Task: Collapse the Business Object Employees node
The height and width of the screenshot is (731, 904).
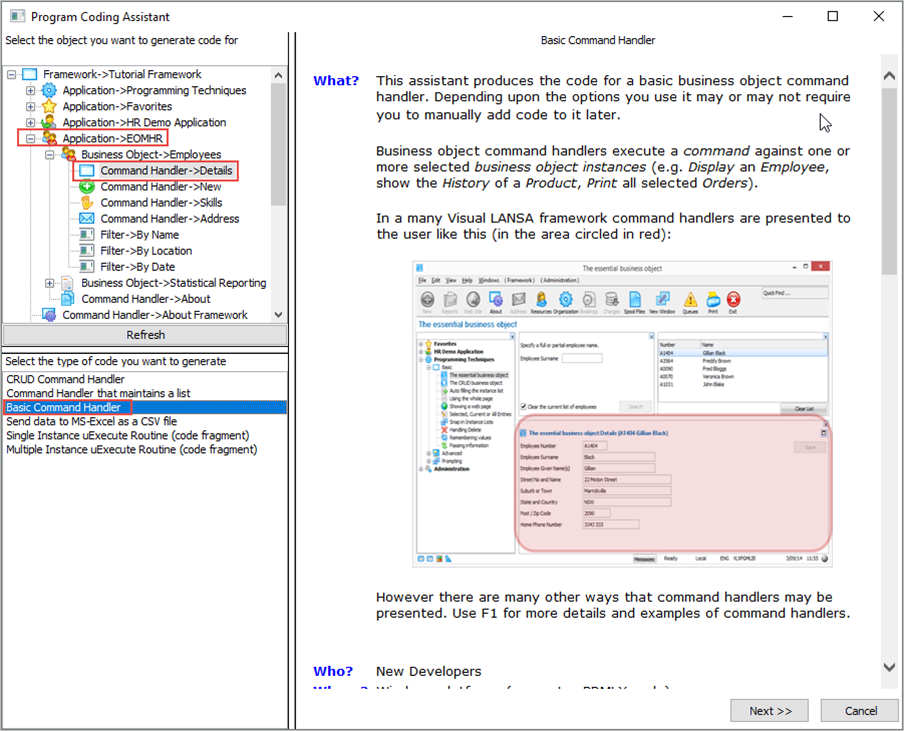Action: pyautogui.click(x=50, y=155)
